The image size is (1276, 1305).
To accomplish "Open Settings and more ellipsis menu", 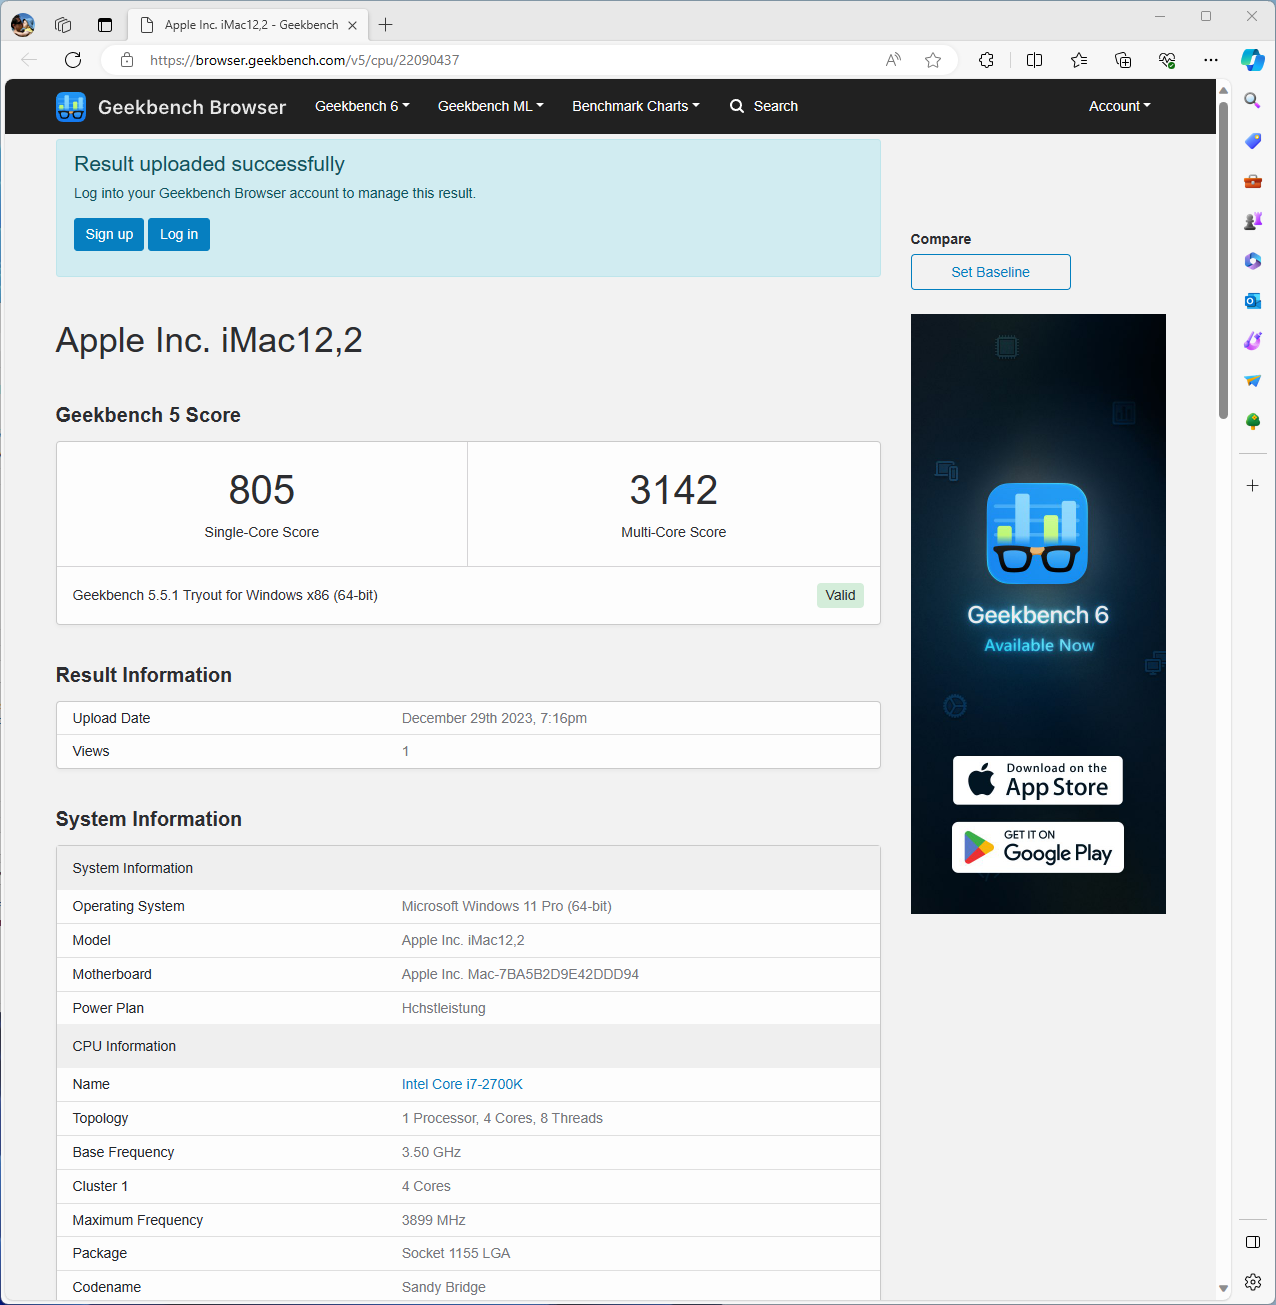I will (1211, 60).
